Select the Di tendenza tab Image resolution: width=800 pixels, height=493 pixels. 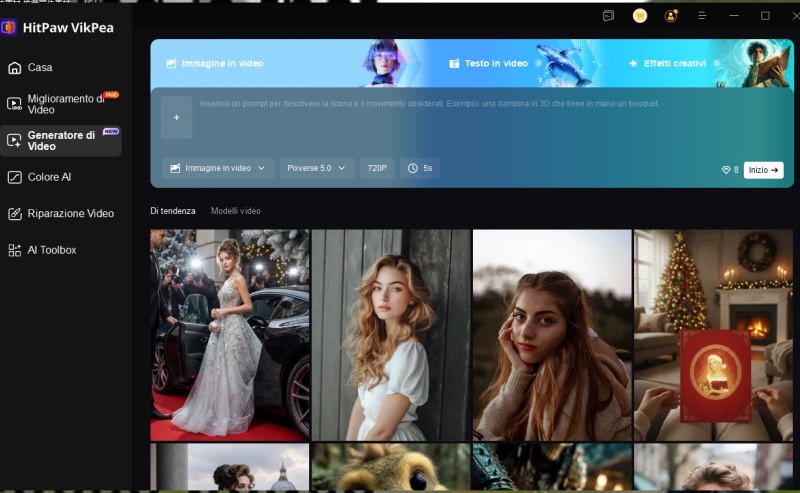173,211
